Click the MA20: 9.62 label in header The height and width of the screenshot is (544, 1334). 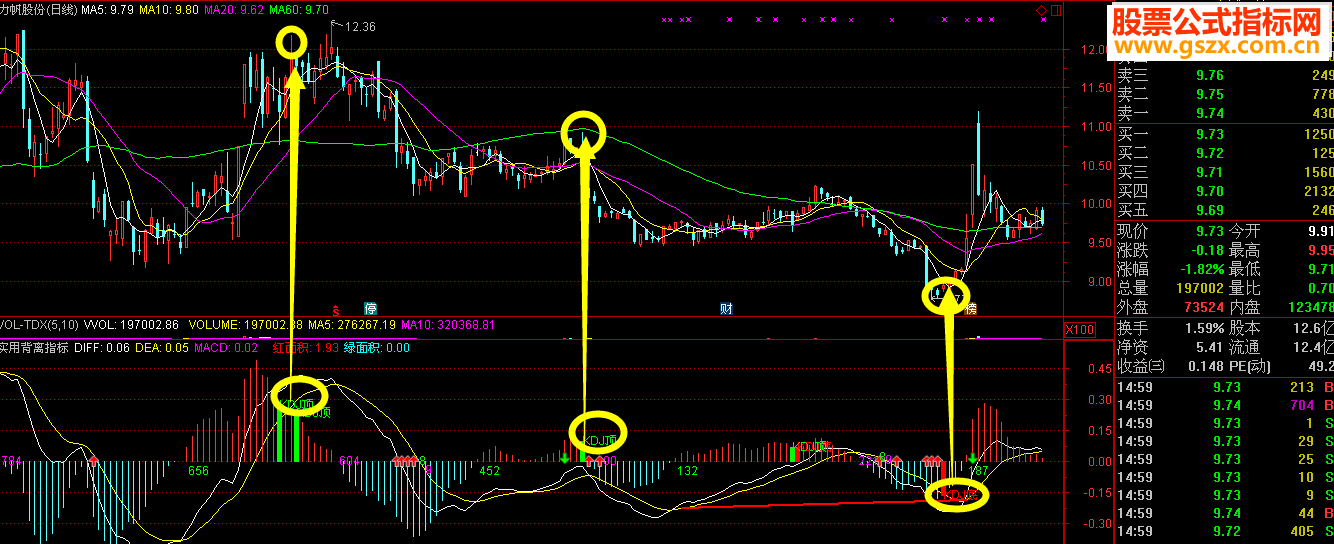click(234, 9)
